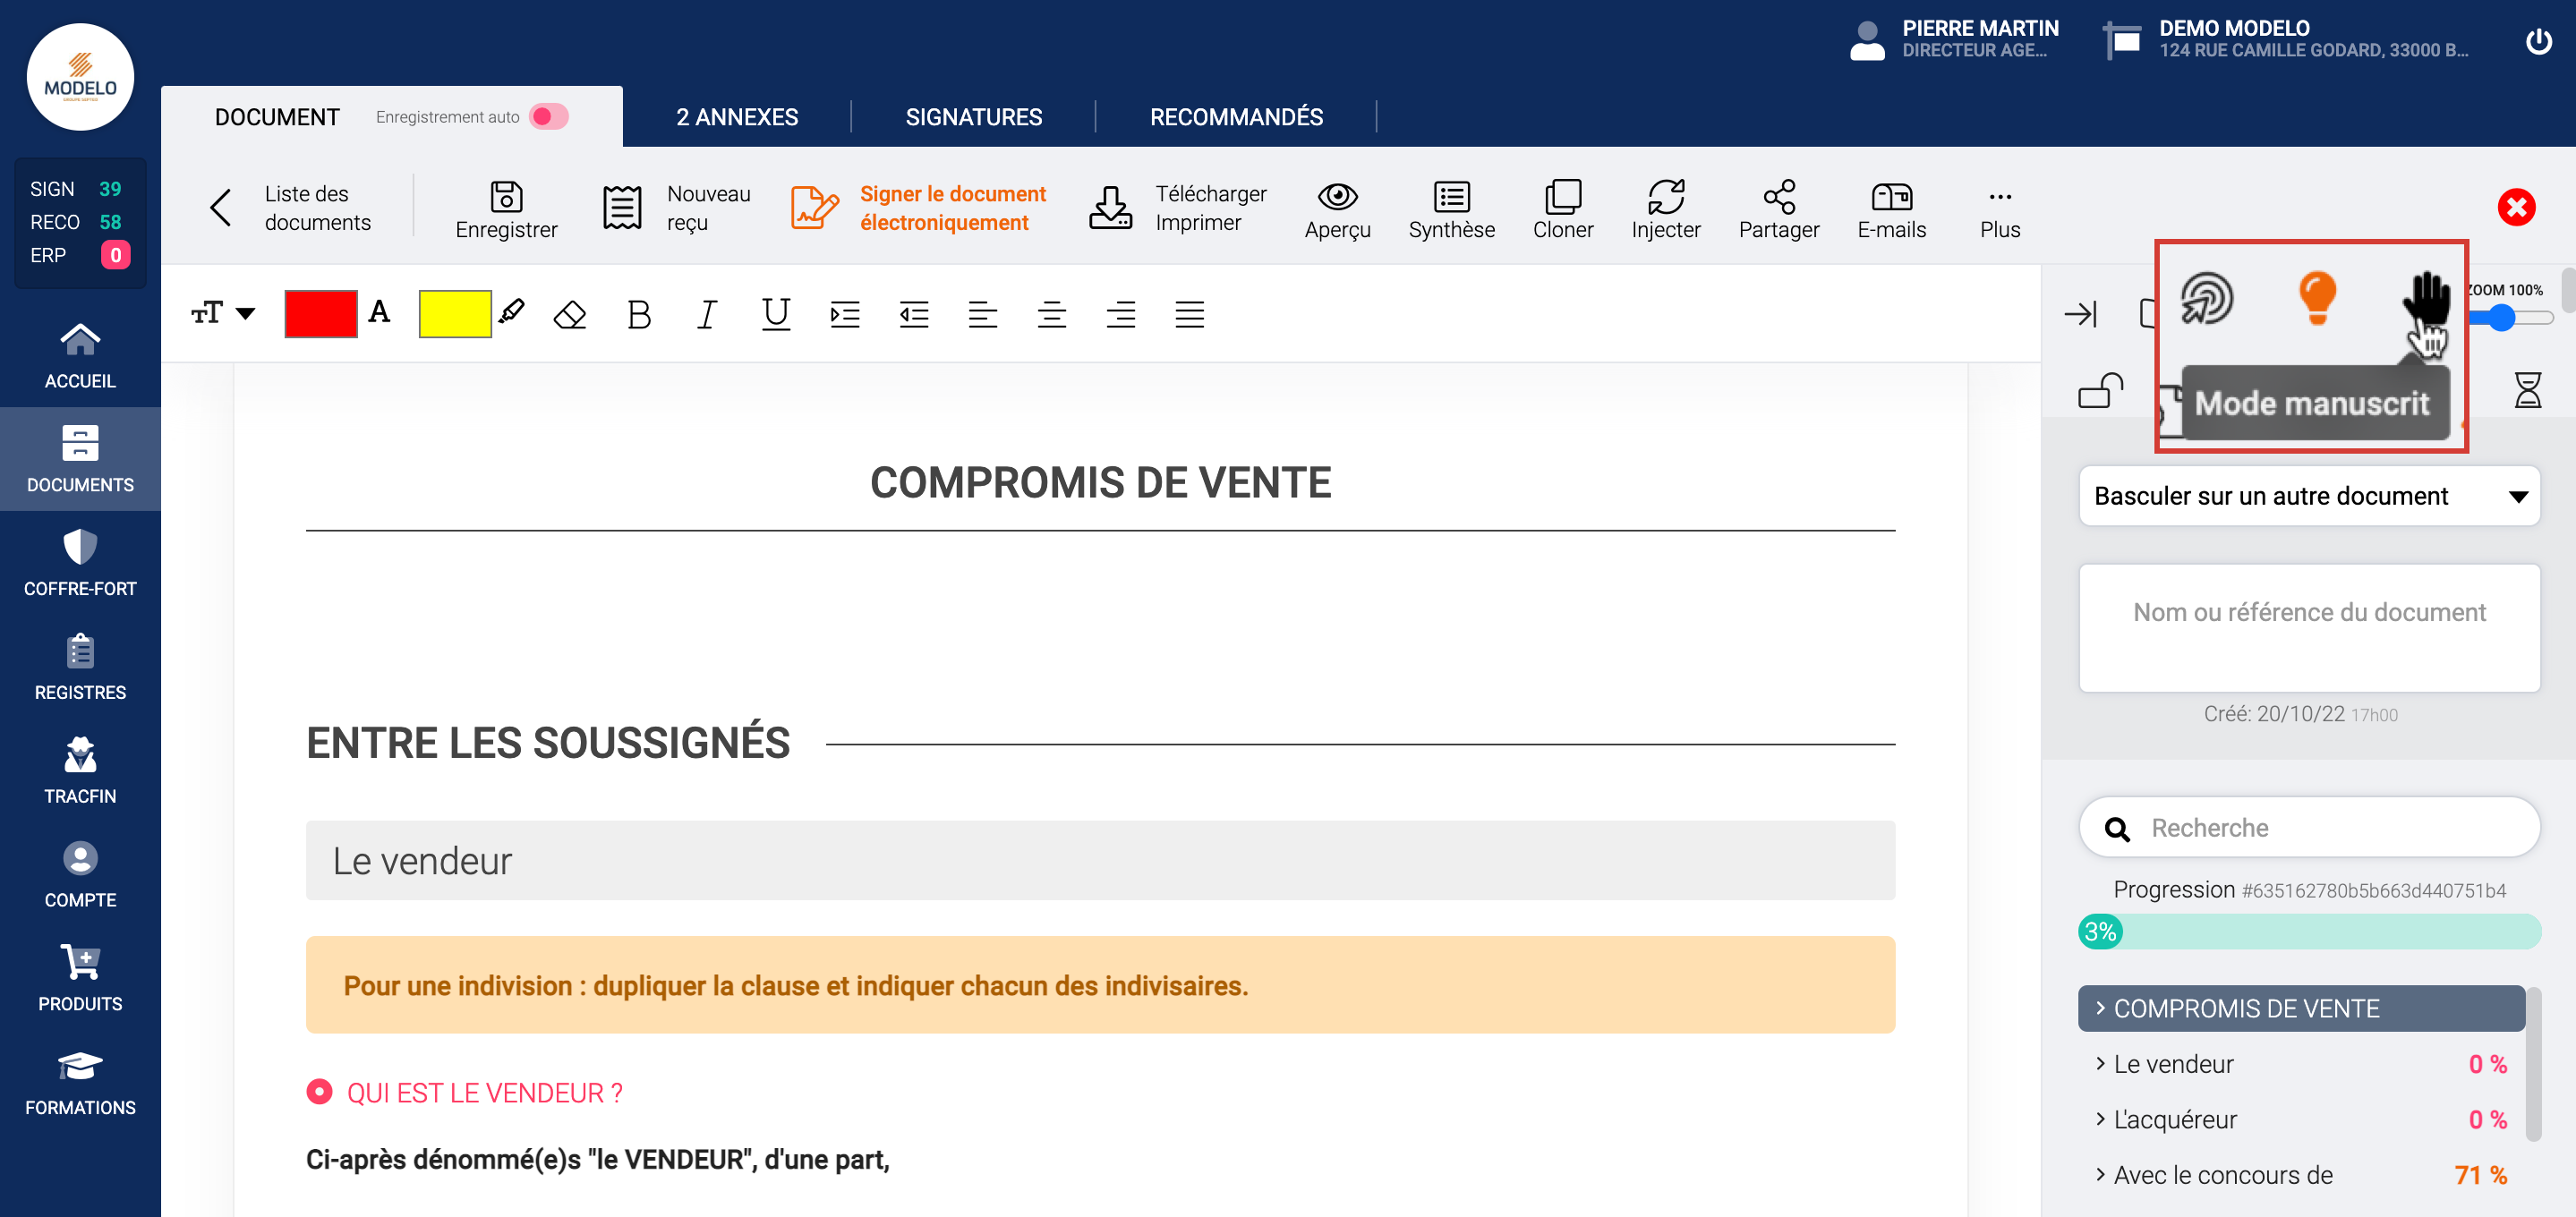Select the eraser formatting tool
Screen dimensions: 2576x1217
click(569, 315)
